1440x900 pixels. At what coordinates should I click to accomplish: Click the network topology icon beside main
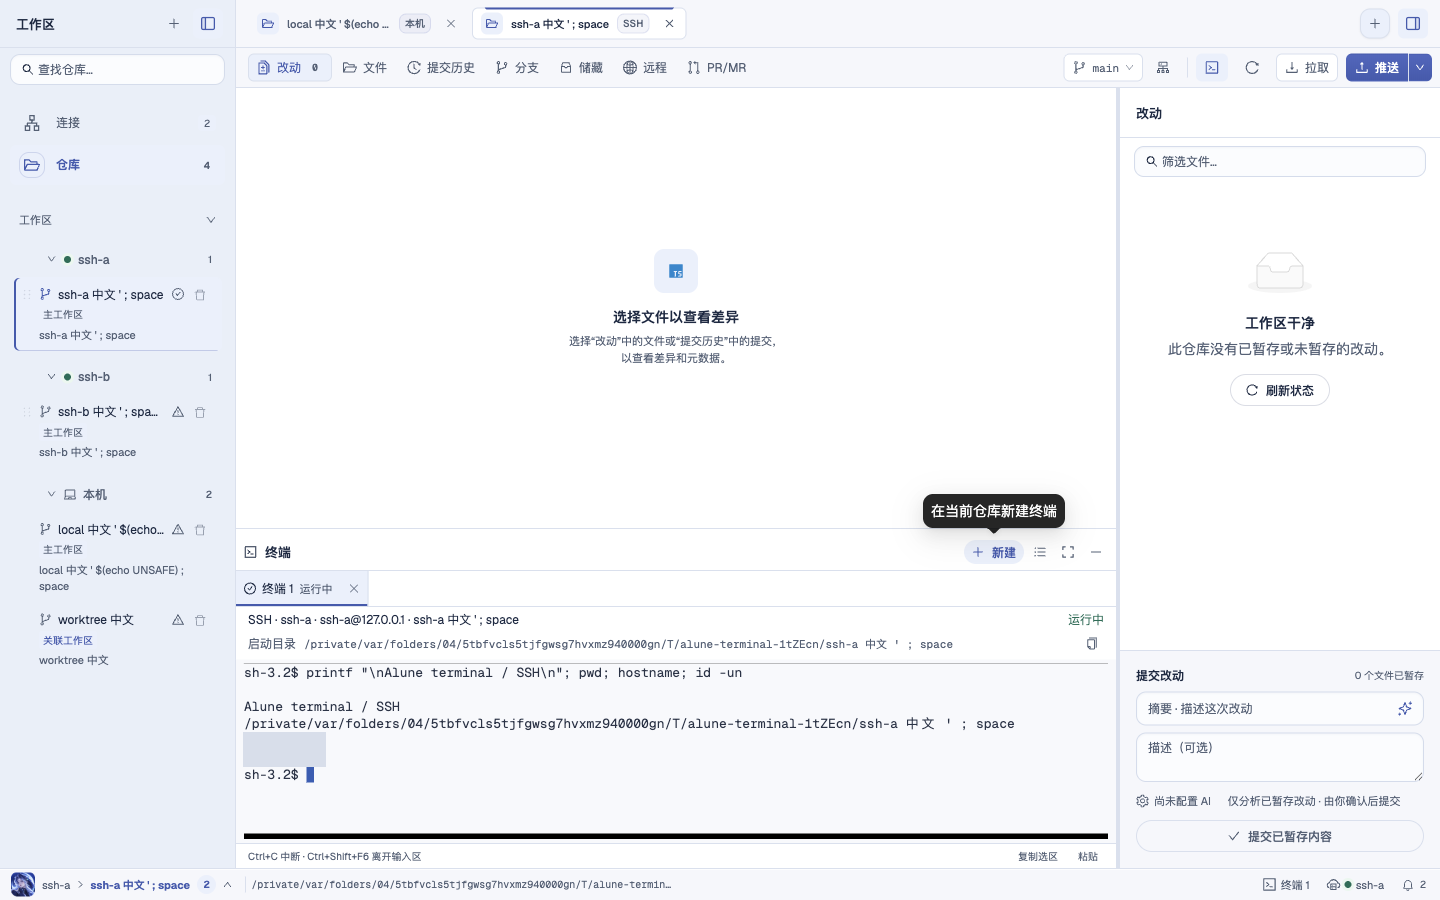[1163, 68]
